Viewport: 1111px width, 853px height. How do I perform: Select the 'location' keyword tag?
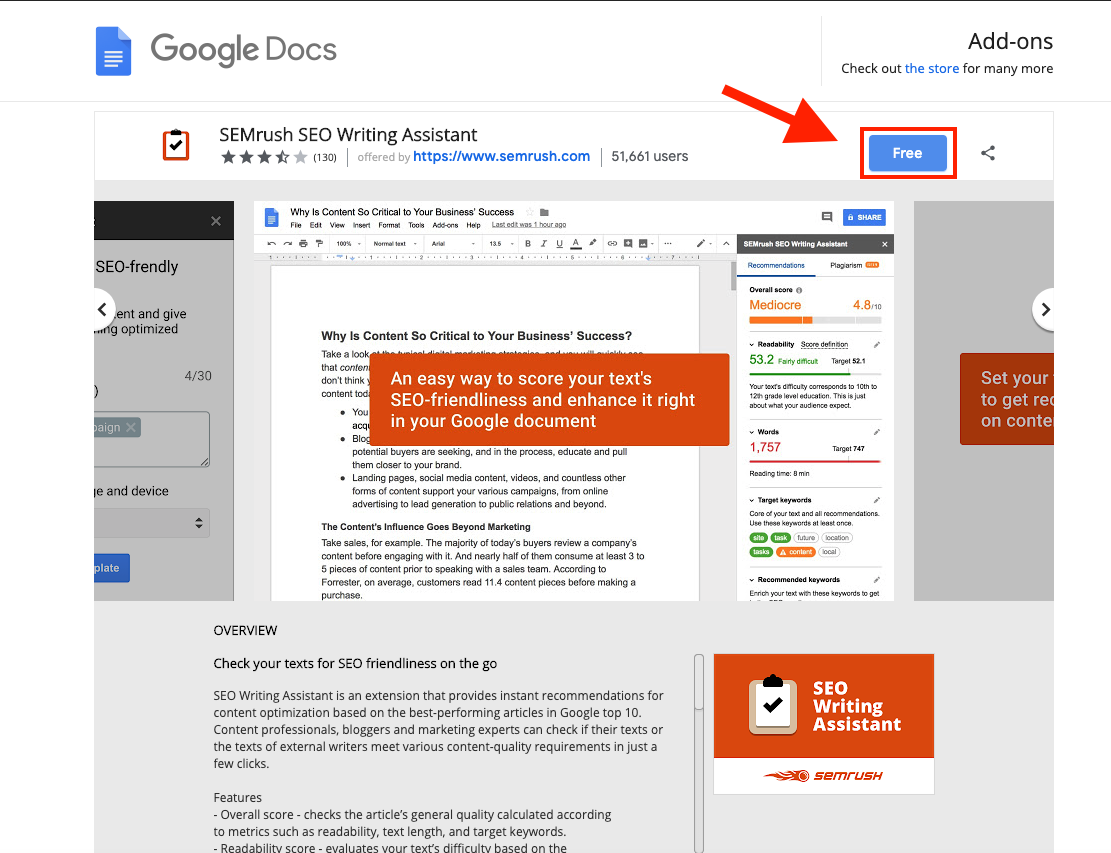tap(837, 538)
